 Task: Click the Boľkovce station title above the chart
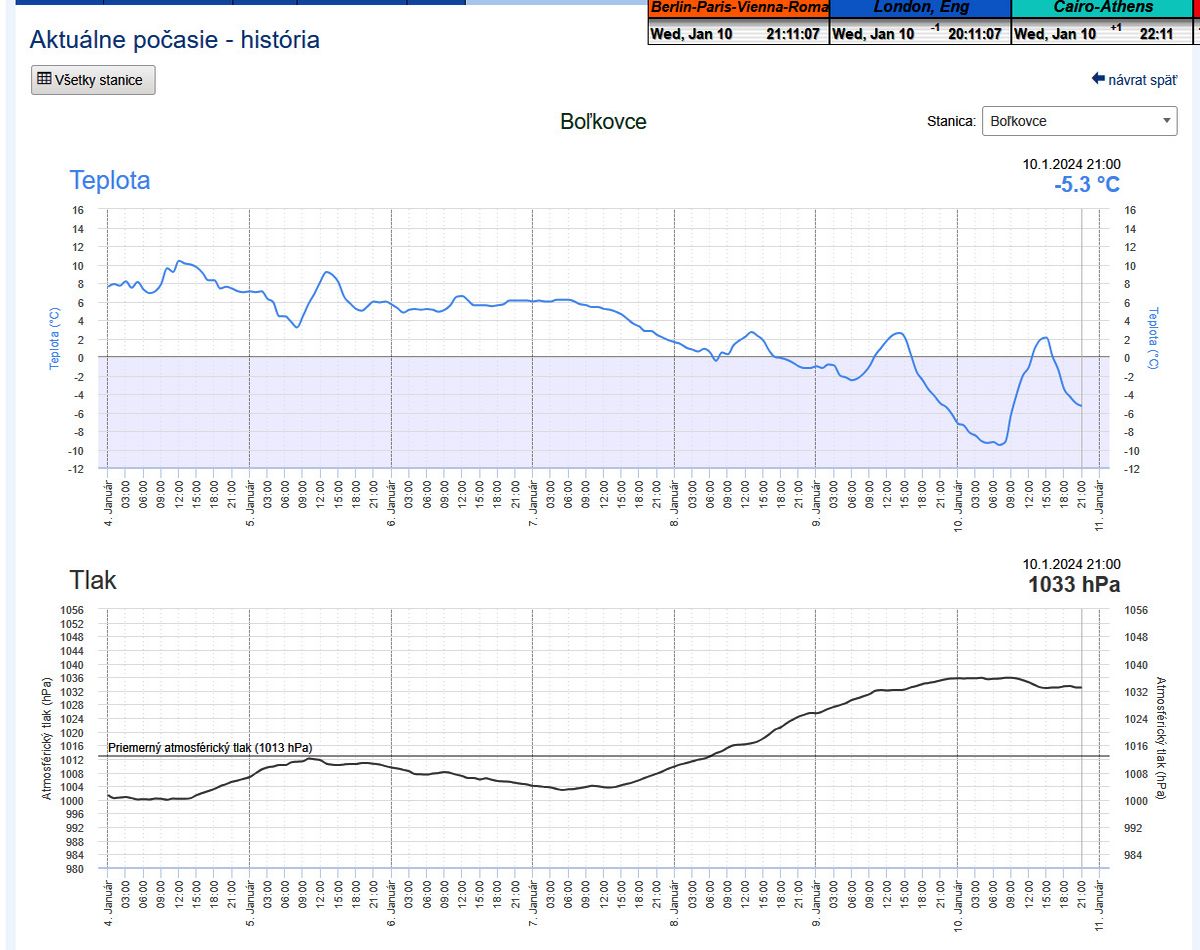click(x=603, y=122)
